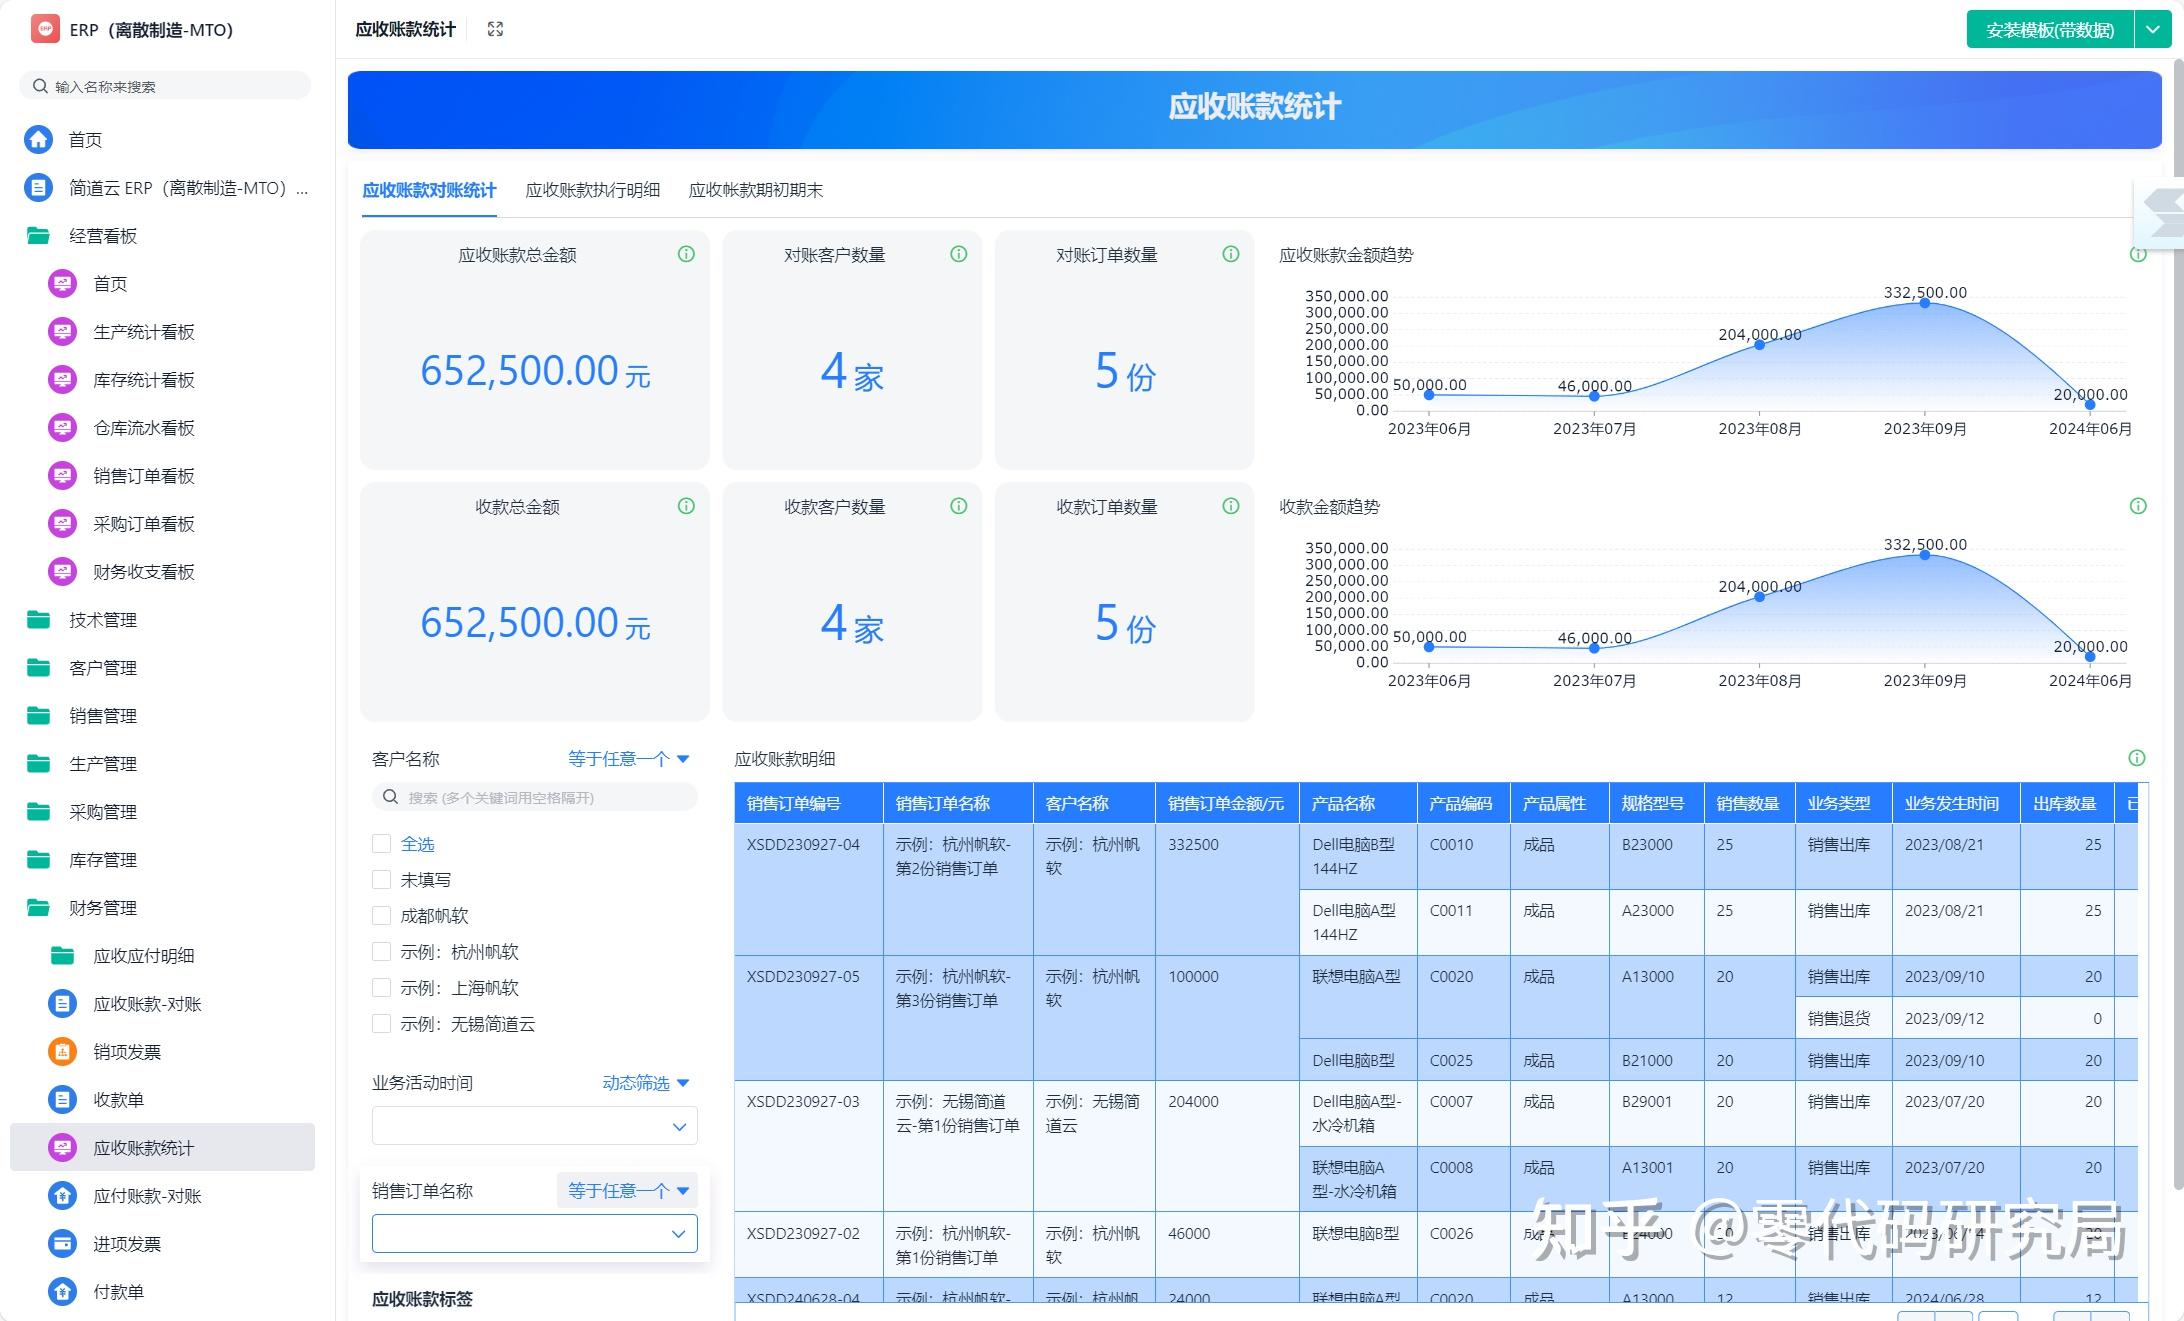2184x1321 pixels.
Task: Click the 安装模板(带数据) button
Action: click(2048, 29)
